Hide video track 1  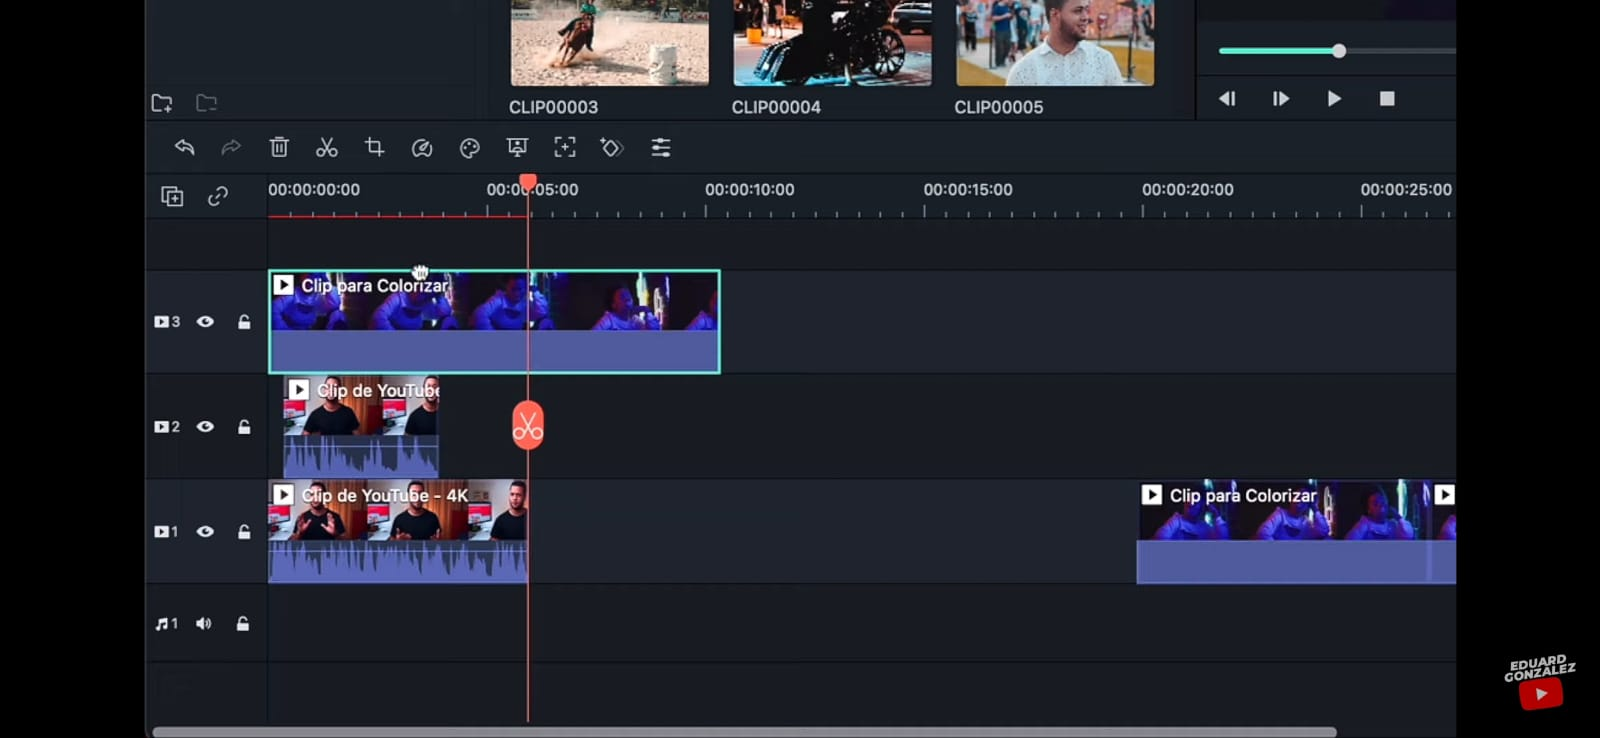(205, 532)
